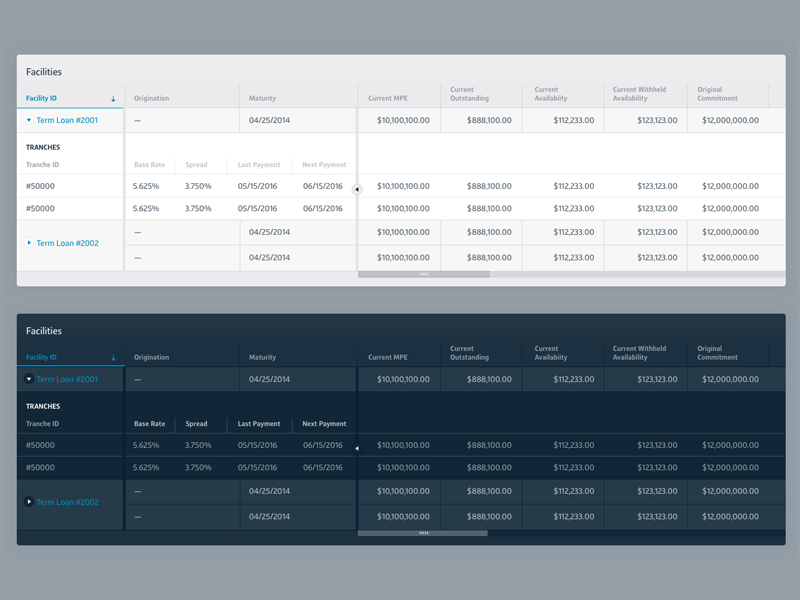Open Term Loan #2002 link in dark table
Viewport: 800px width, 600px height.
[x=67, y=502]
